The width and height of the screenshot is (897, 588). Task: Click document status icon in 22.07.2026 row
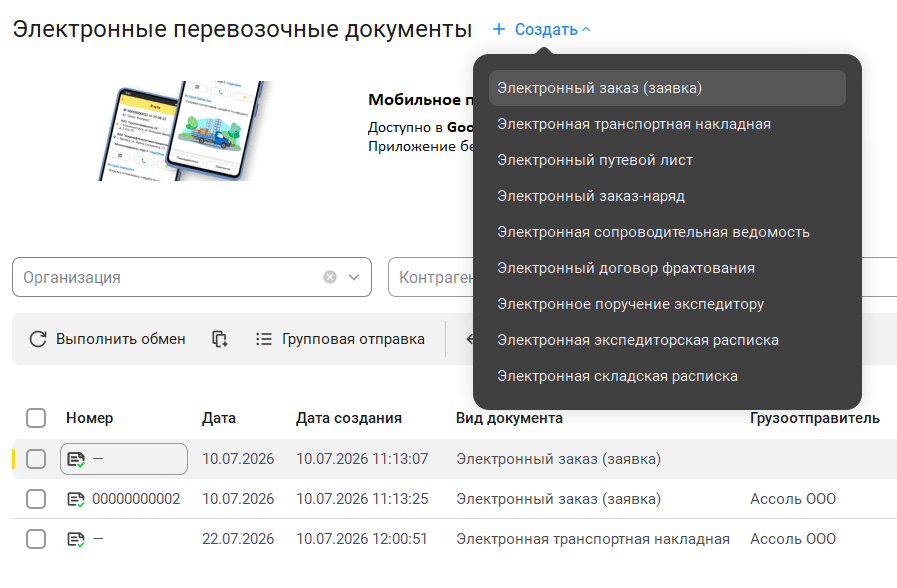(x=76, y=539)
